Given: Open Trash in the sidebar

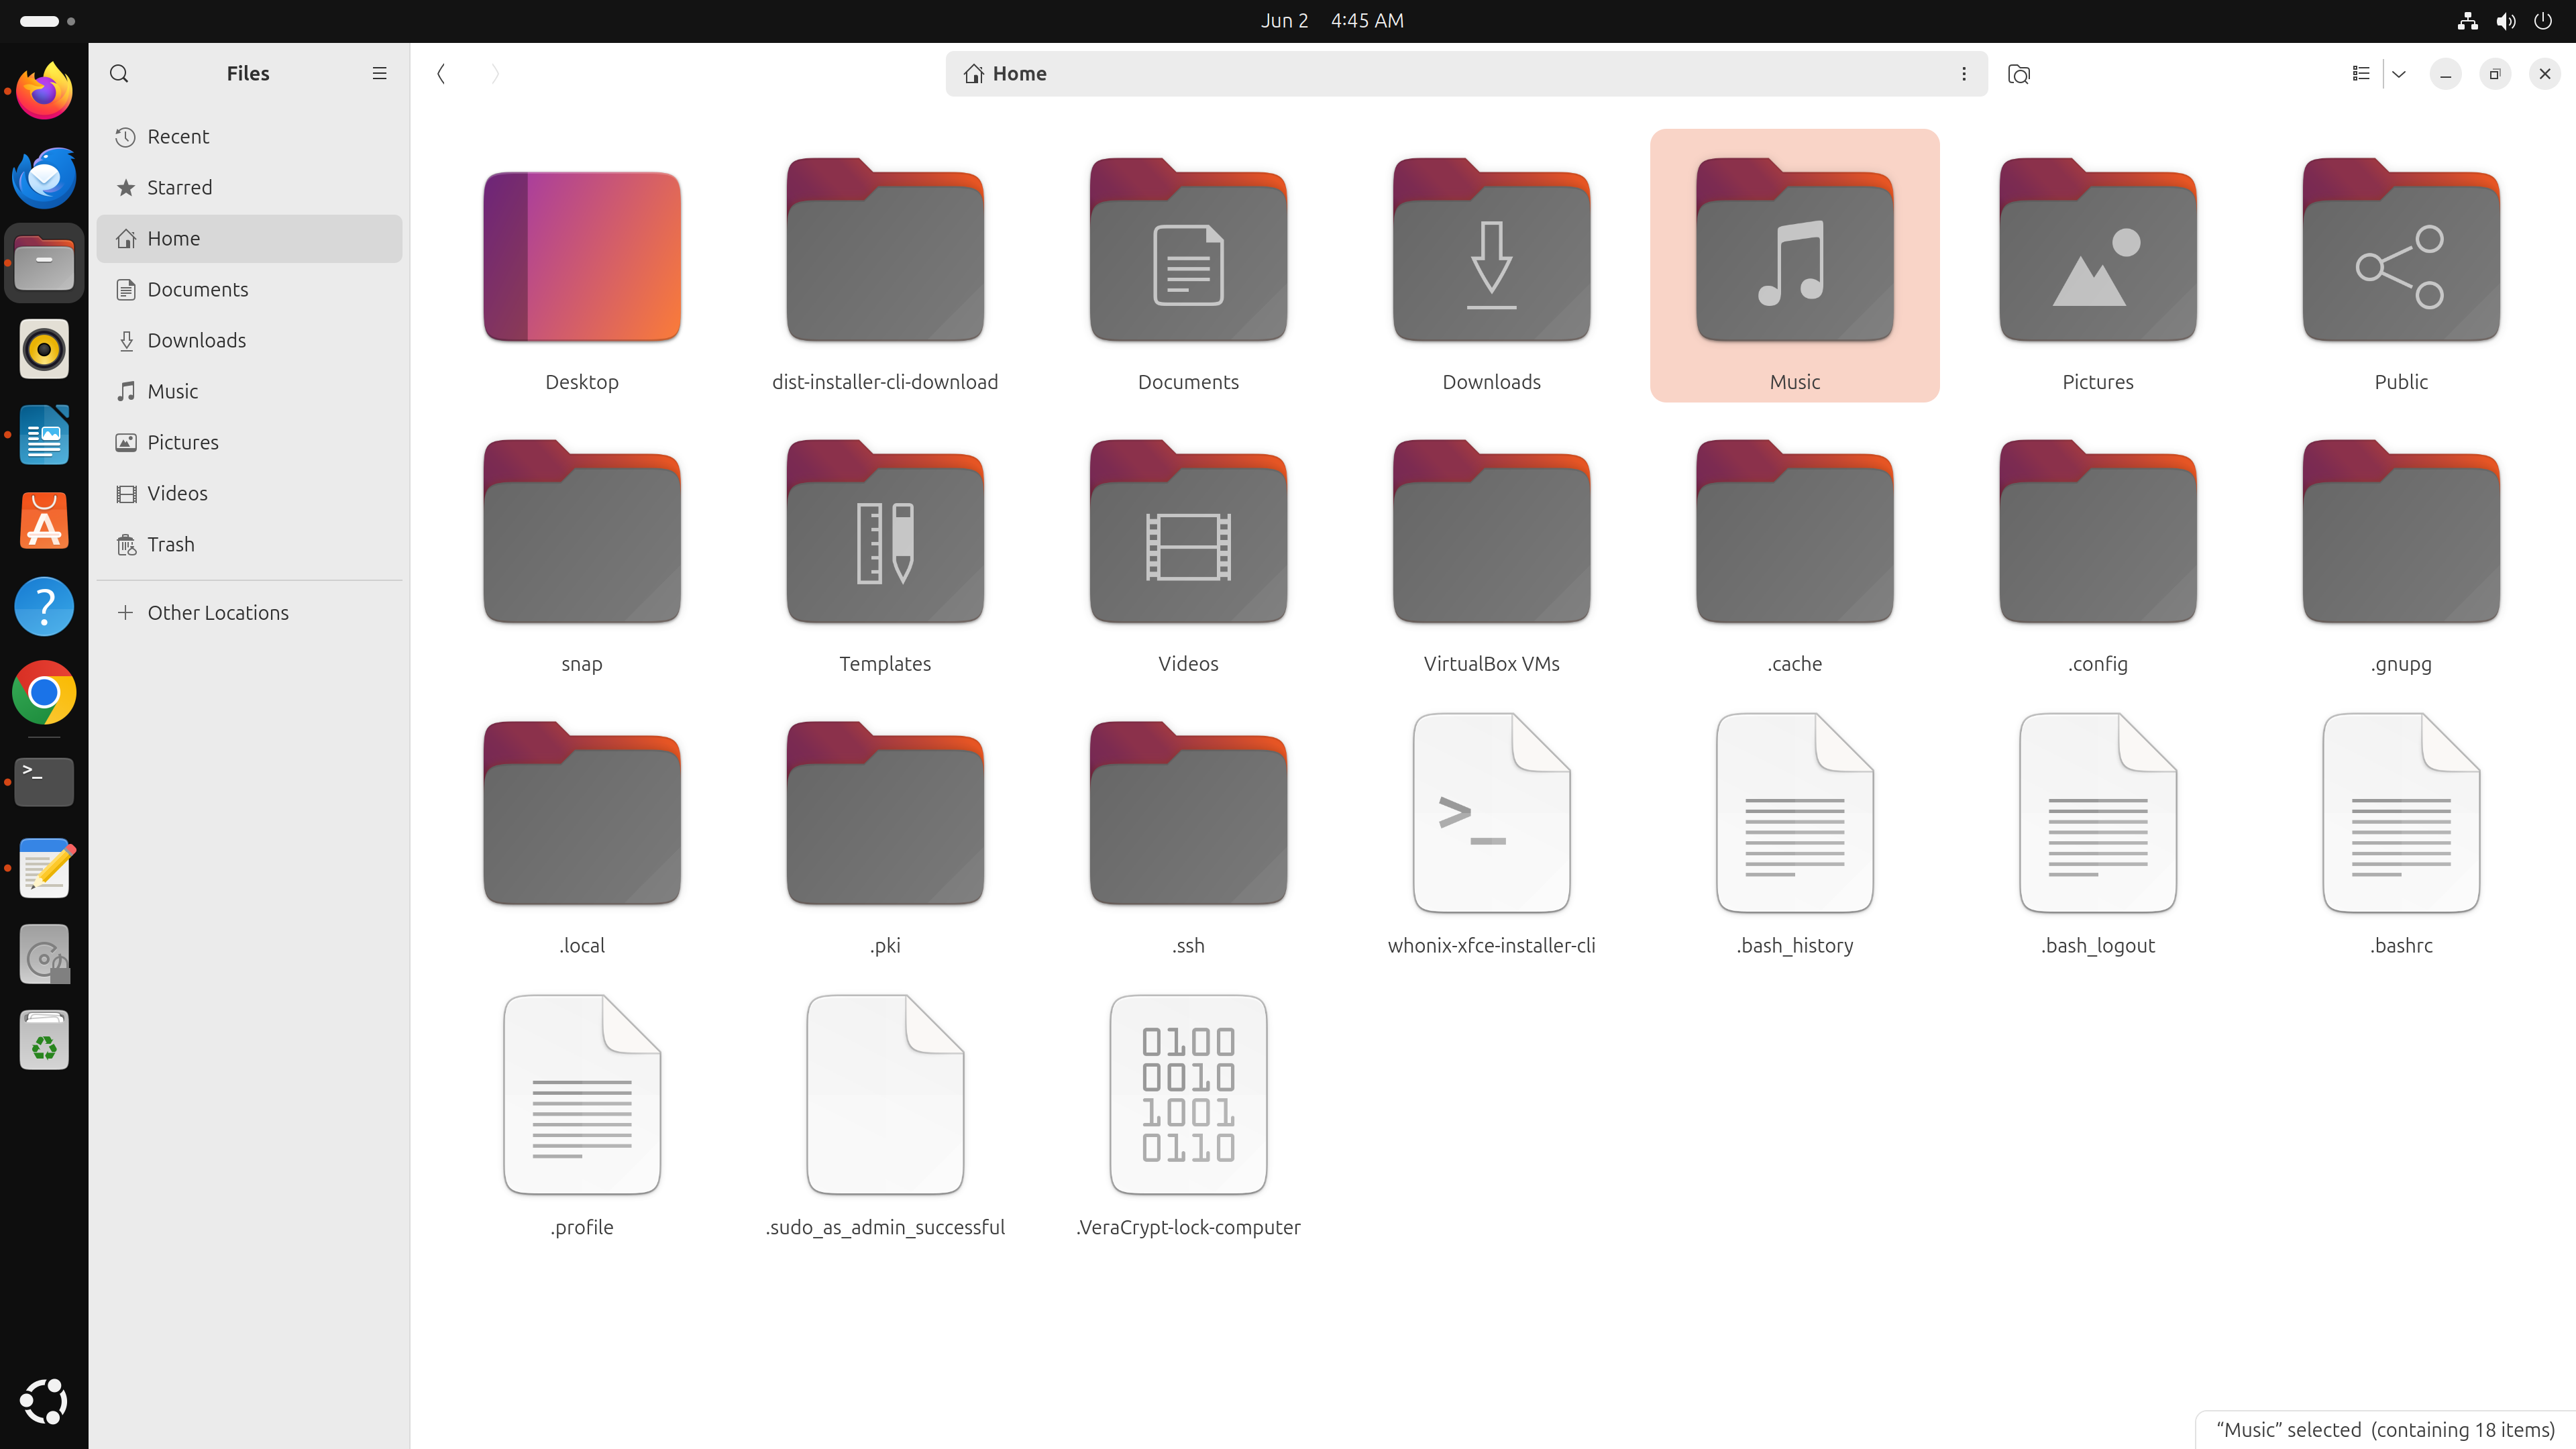Looking at the screenshot, I should (170, 544).
